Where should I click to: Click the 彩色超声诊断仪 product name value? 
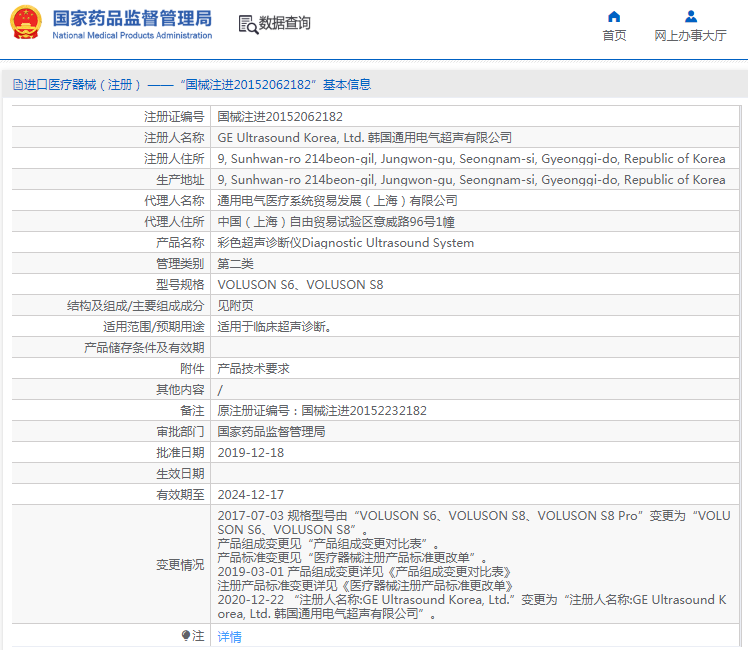(x=345, y=243)
